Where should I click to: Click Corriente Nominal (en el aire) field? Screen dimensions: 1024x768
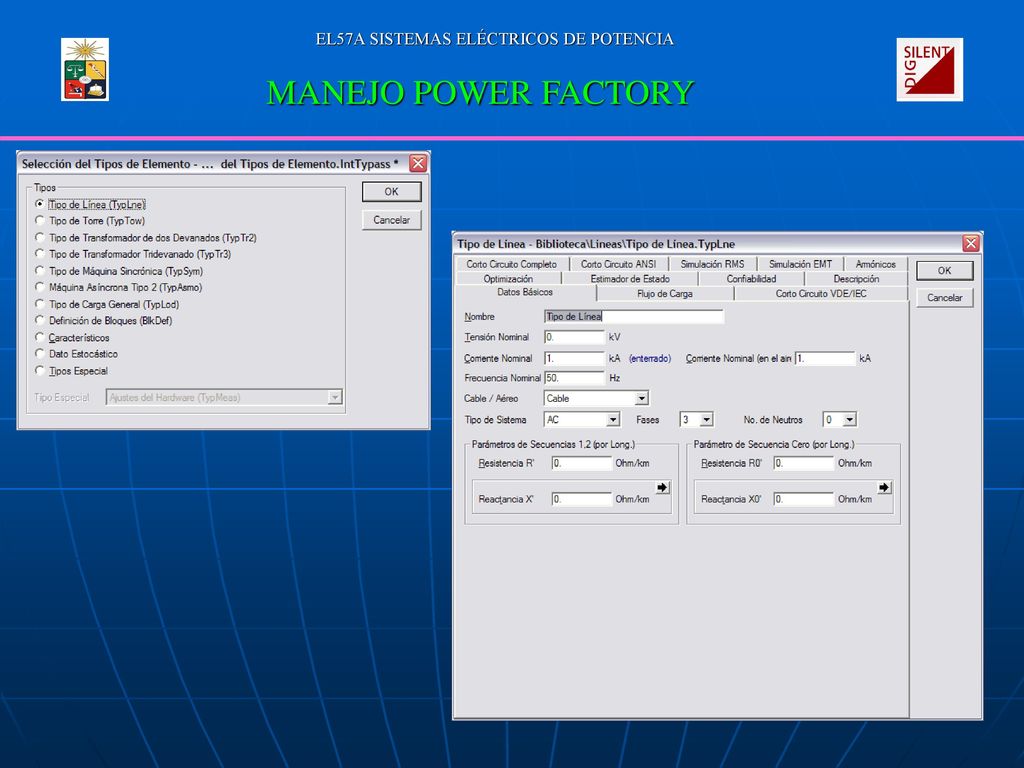(x=824, y=358)
